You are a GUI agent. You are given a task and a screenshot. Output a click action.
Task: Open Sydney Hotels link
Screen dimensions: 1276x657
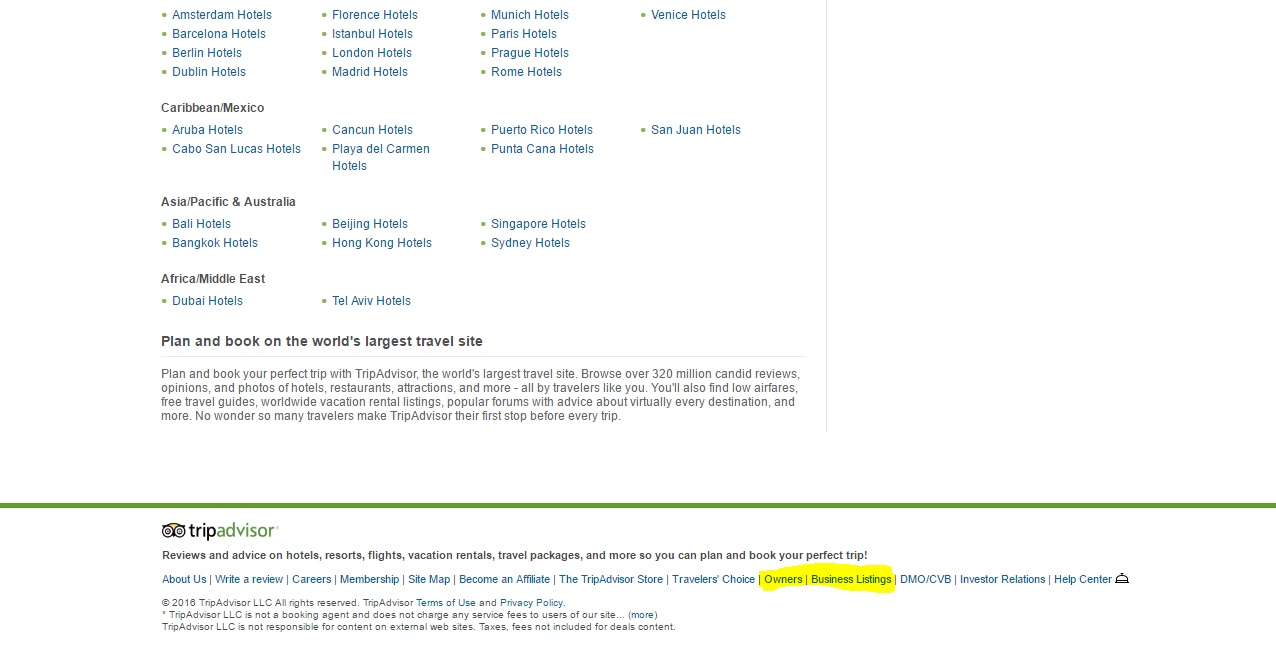click(x=530, y=243)
